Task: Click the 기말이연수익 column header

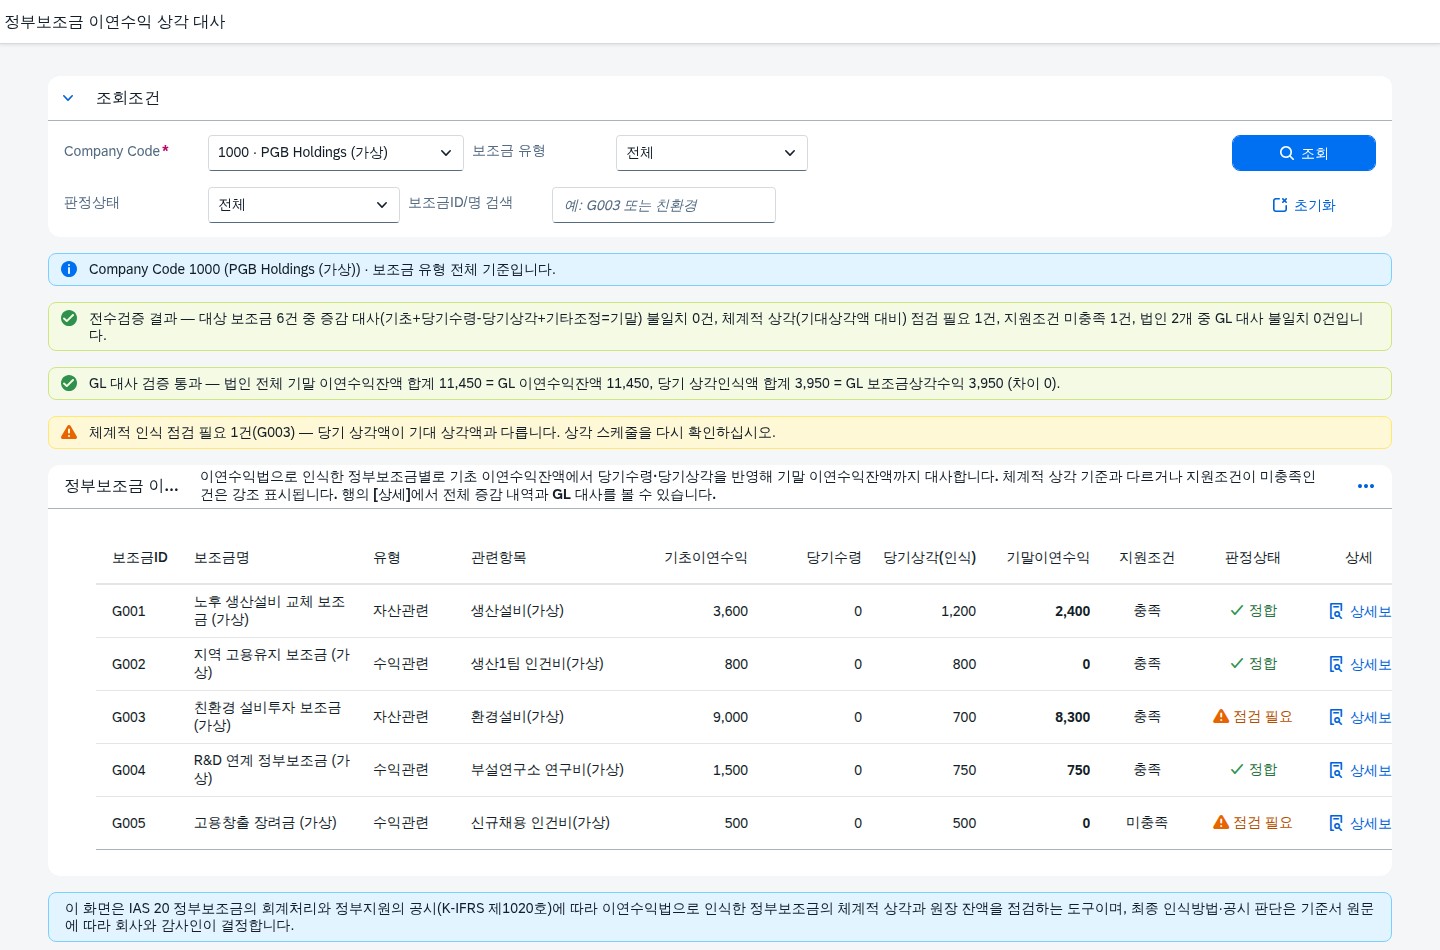Action: pyautogui.click(x=1048, y=558)
